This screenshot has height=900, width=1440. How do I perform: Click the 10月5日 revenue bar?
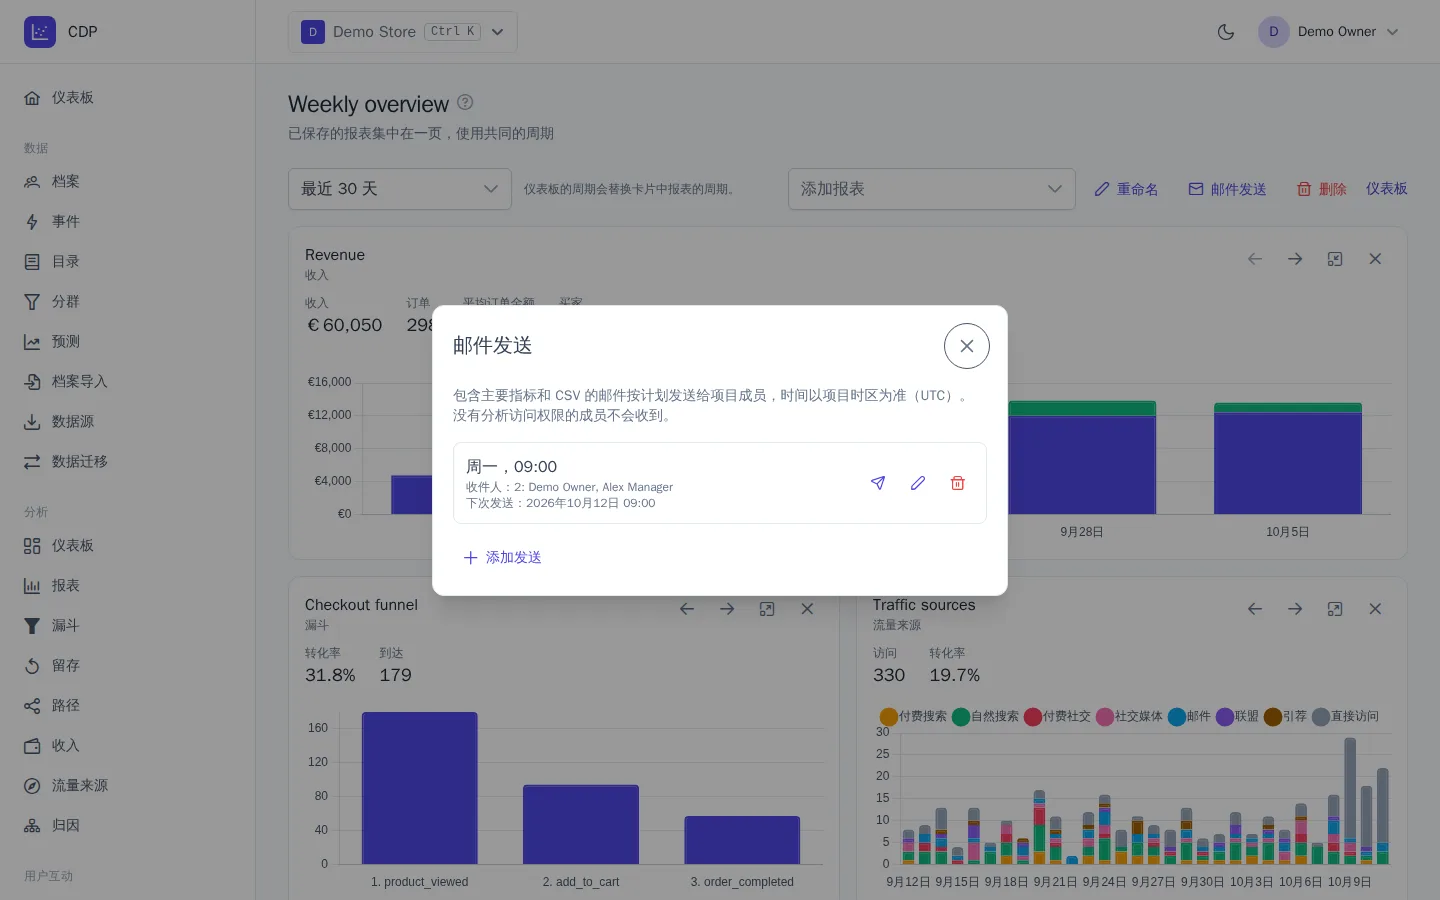coord(1288,459)
